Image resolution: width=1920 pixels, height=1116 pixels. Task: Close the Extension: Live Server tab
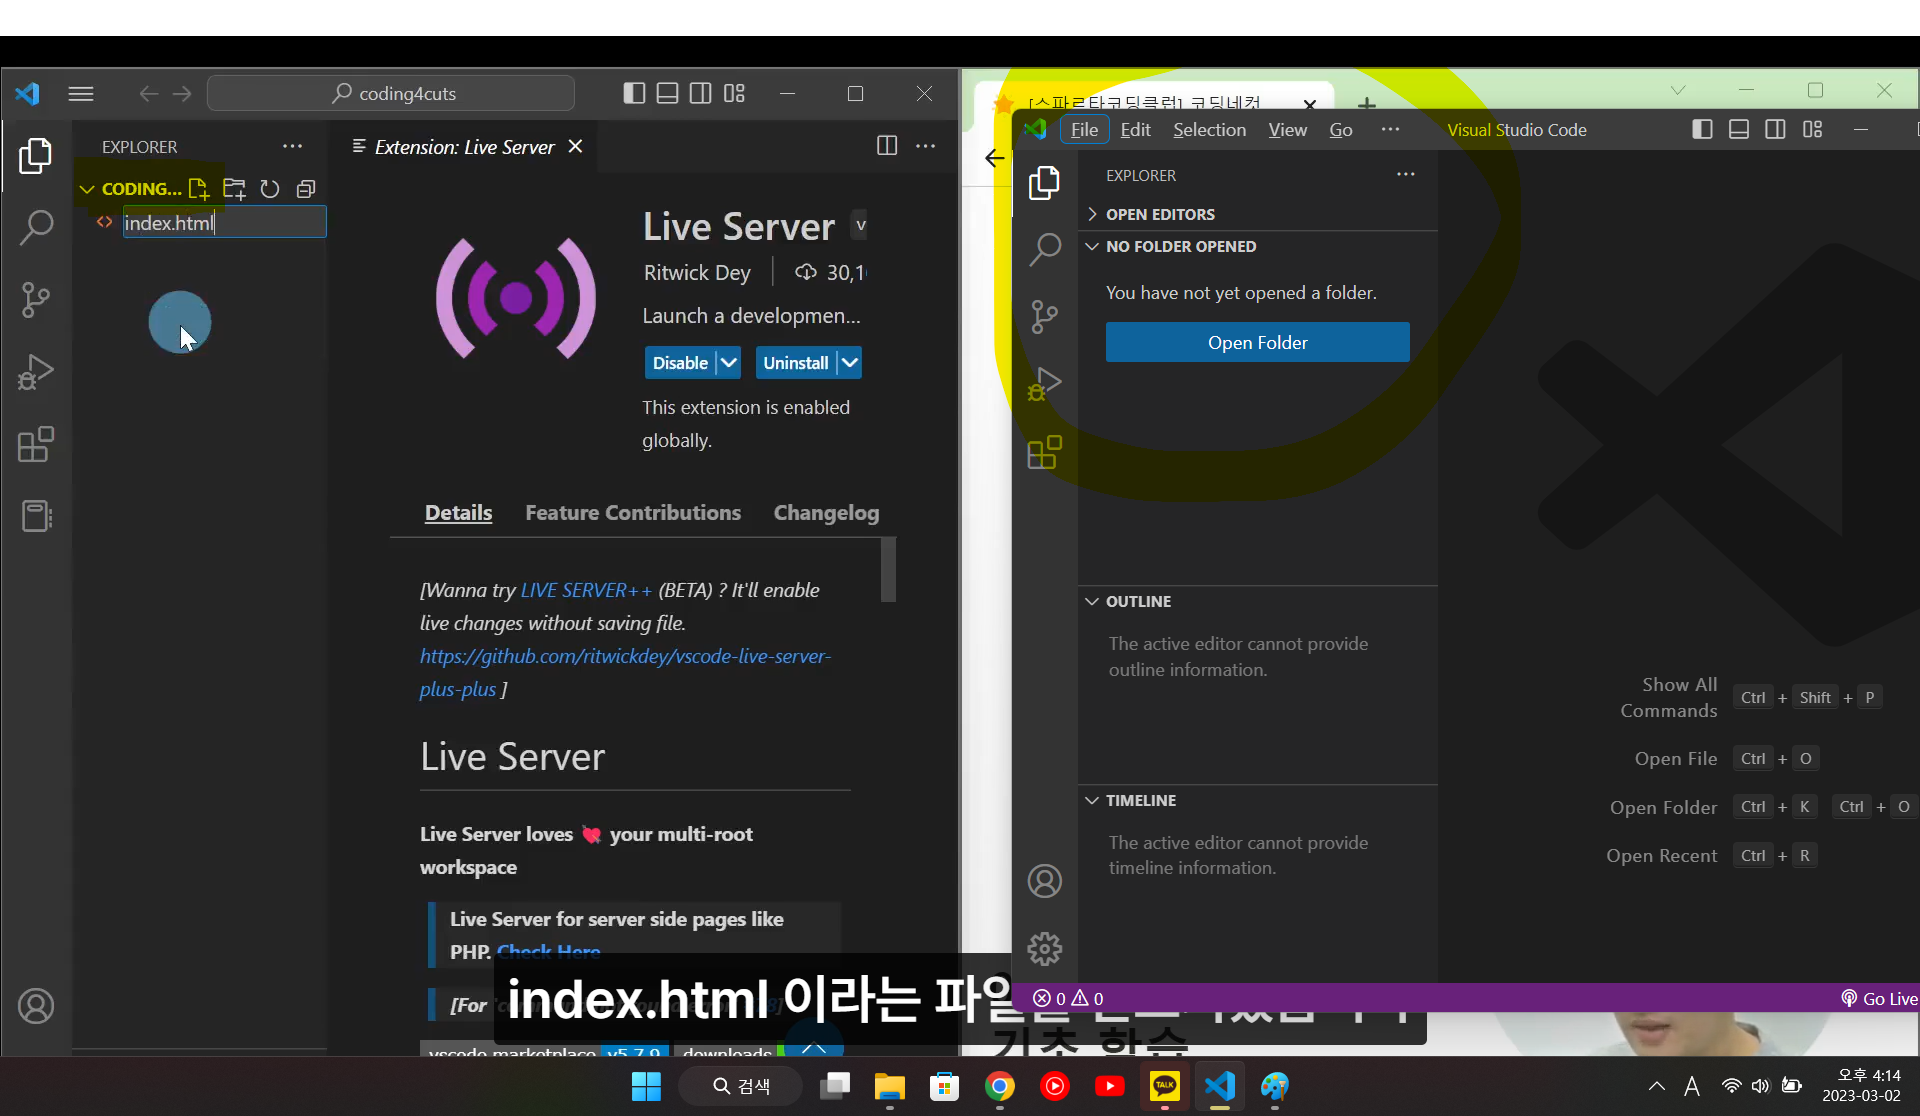575,146
